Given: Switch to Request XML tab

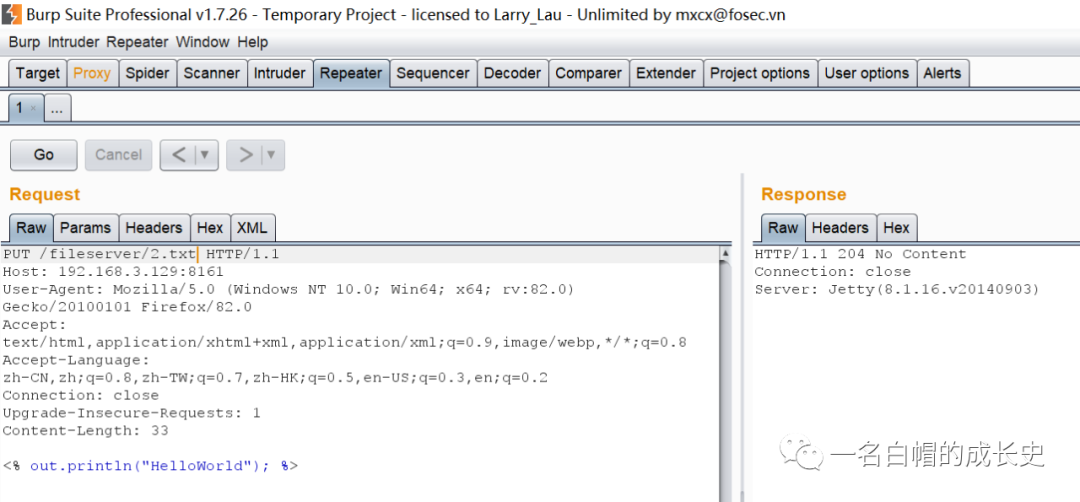Looking at the screenshot, I should pos(253,228).
